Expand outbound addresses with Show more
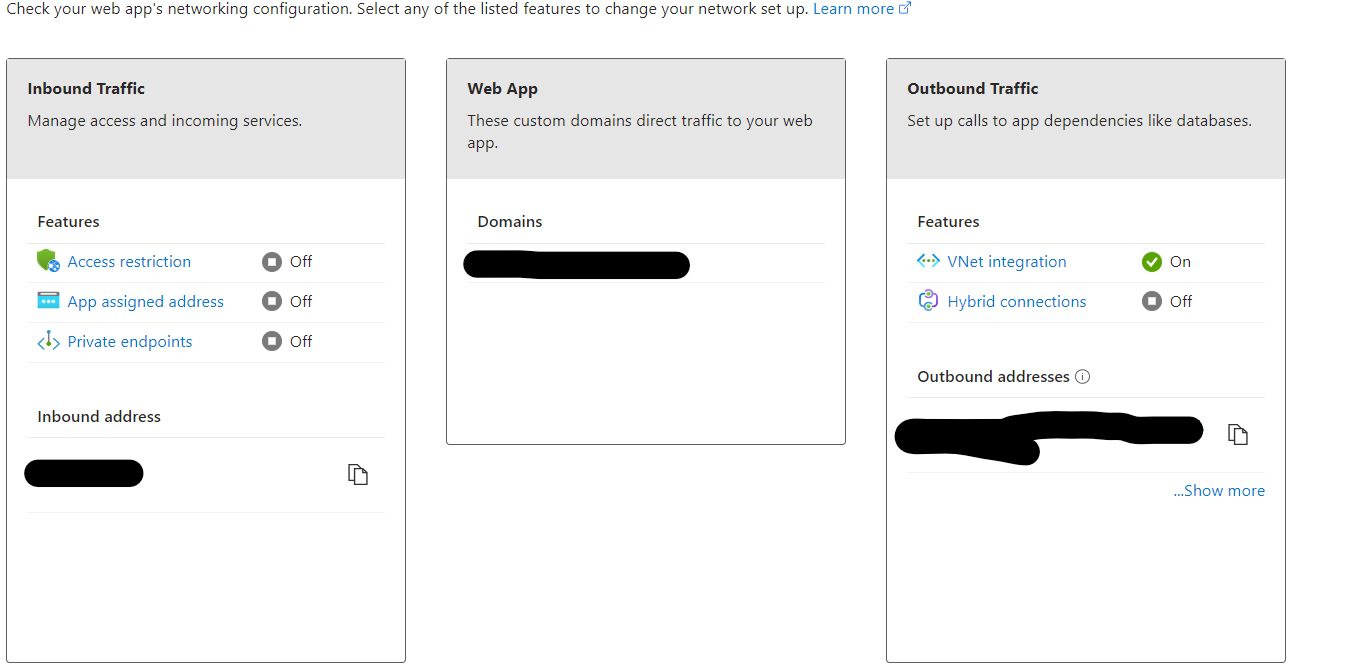Image resolution: width=1357 pixels, height=672 pixels. tap(1219, 491)
